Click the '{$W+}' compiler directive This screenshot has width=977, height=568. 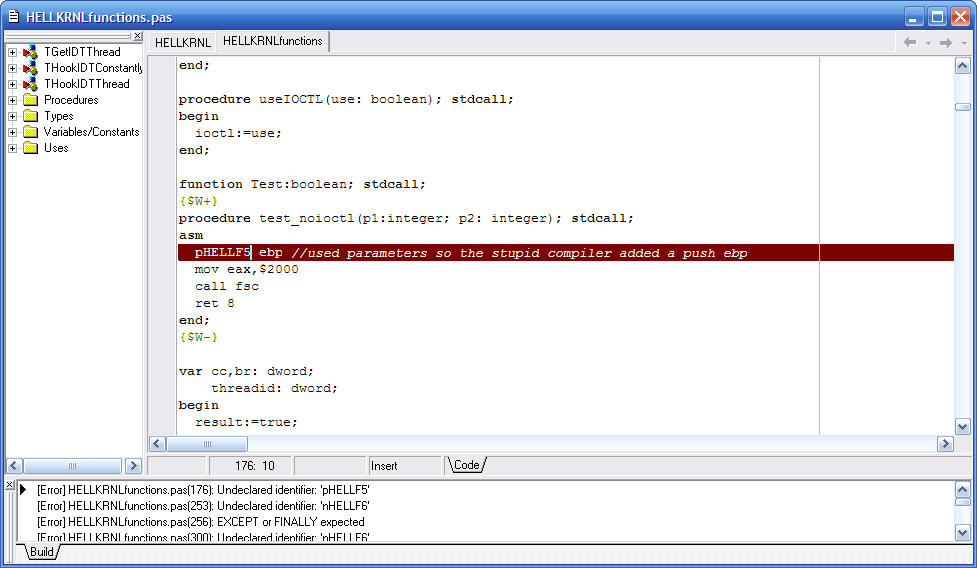coord(199,201)
